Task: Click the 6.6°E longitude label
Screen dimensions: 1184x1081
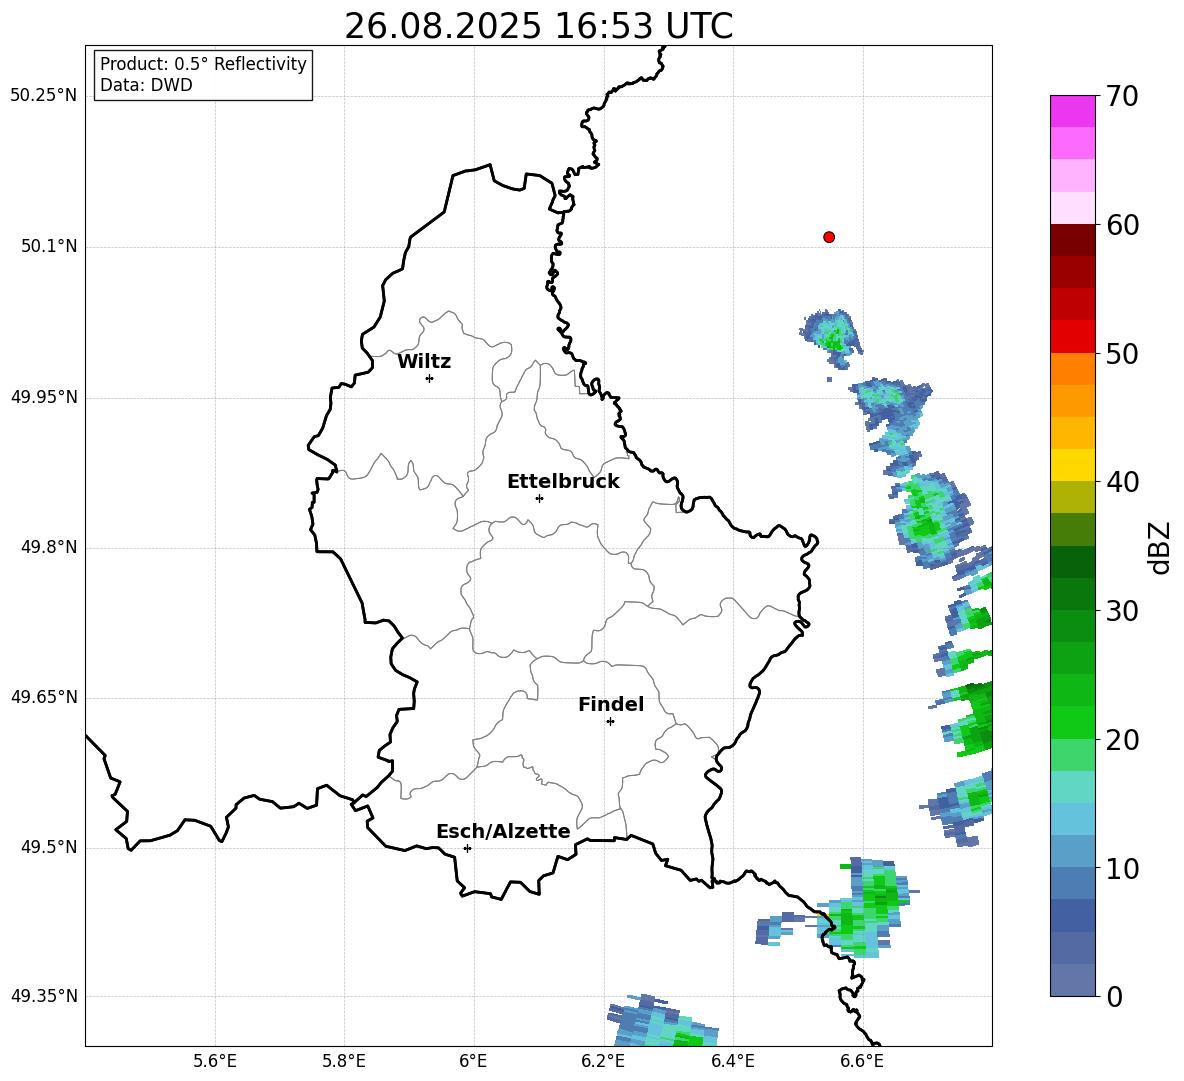Action: tap(862, 1061)
